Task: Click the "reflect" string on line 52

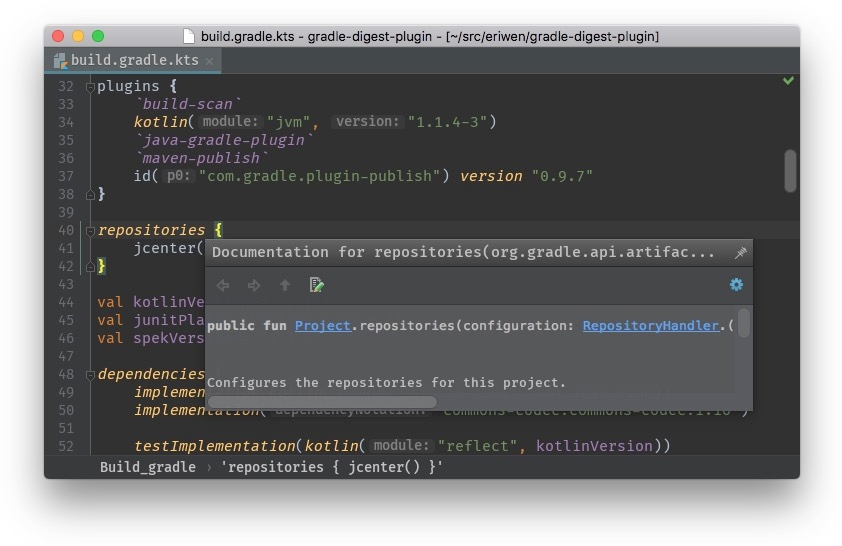Action: pyautogui.click(x=477, y=446)
